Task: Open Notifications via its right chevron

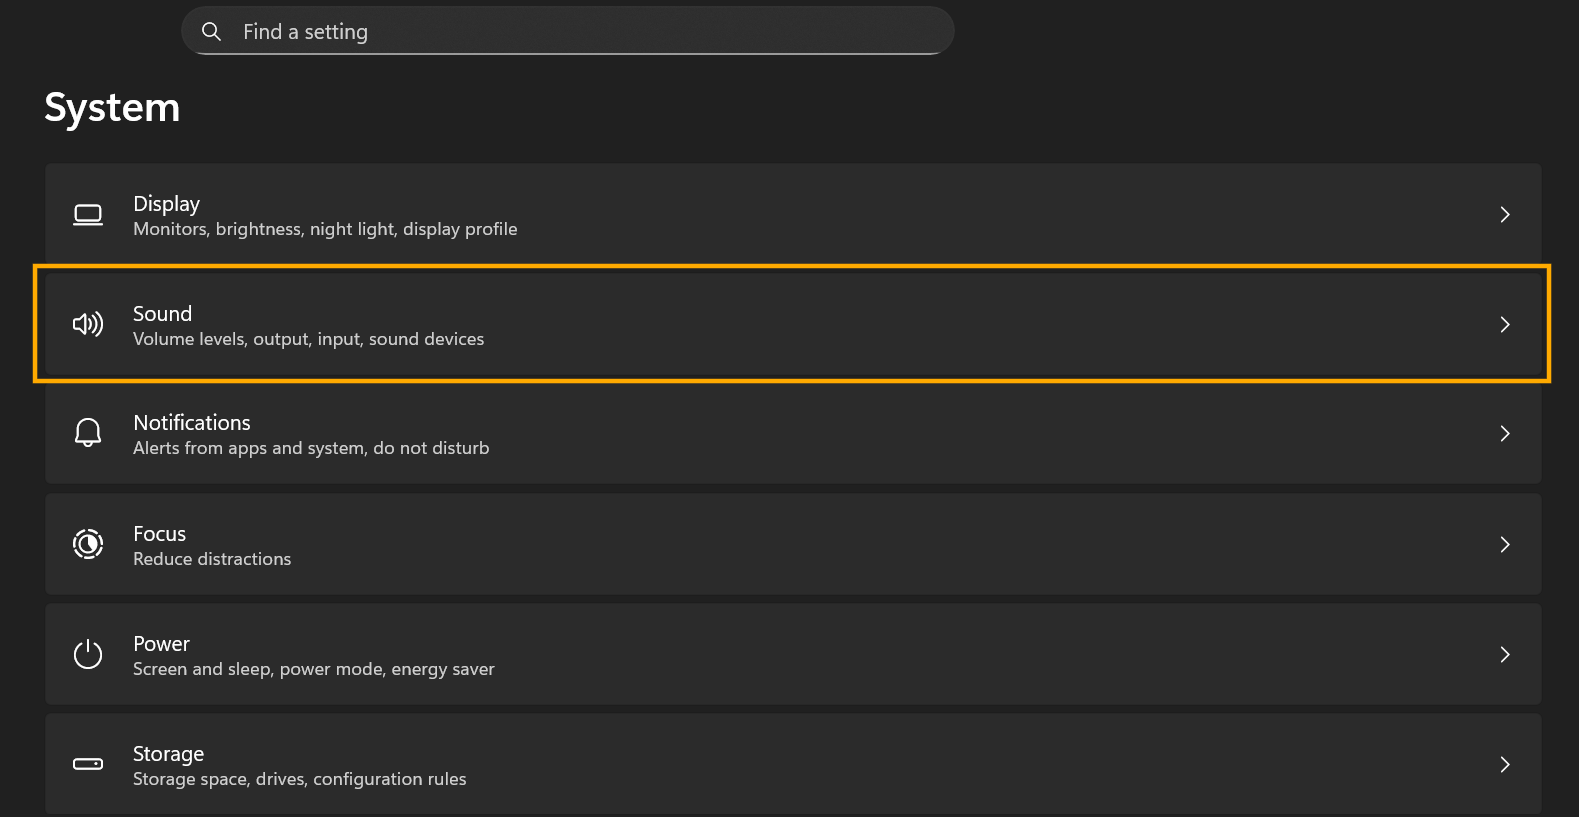Action: click(x=1505, y=433)
